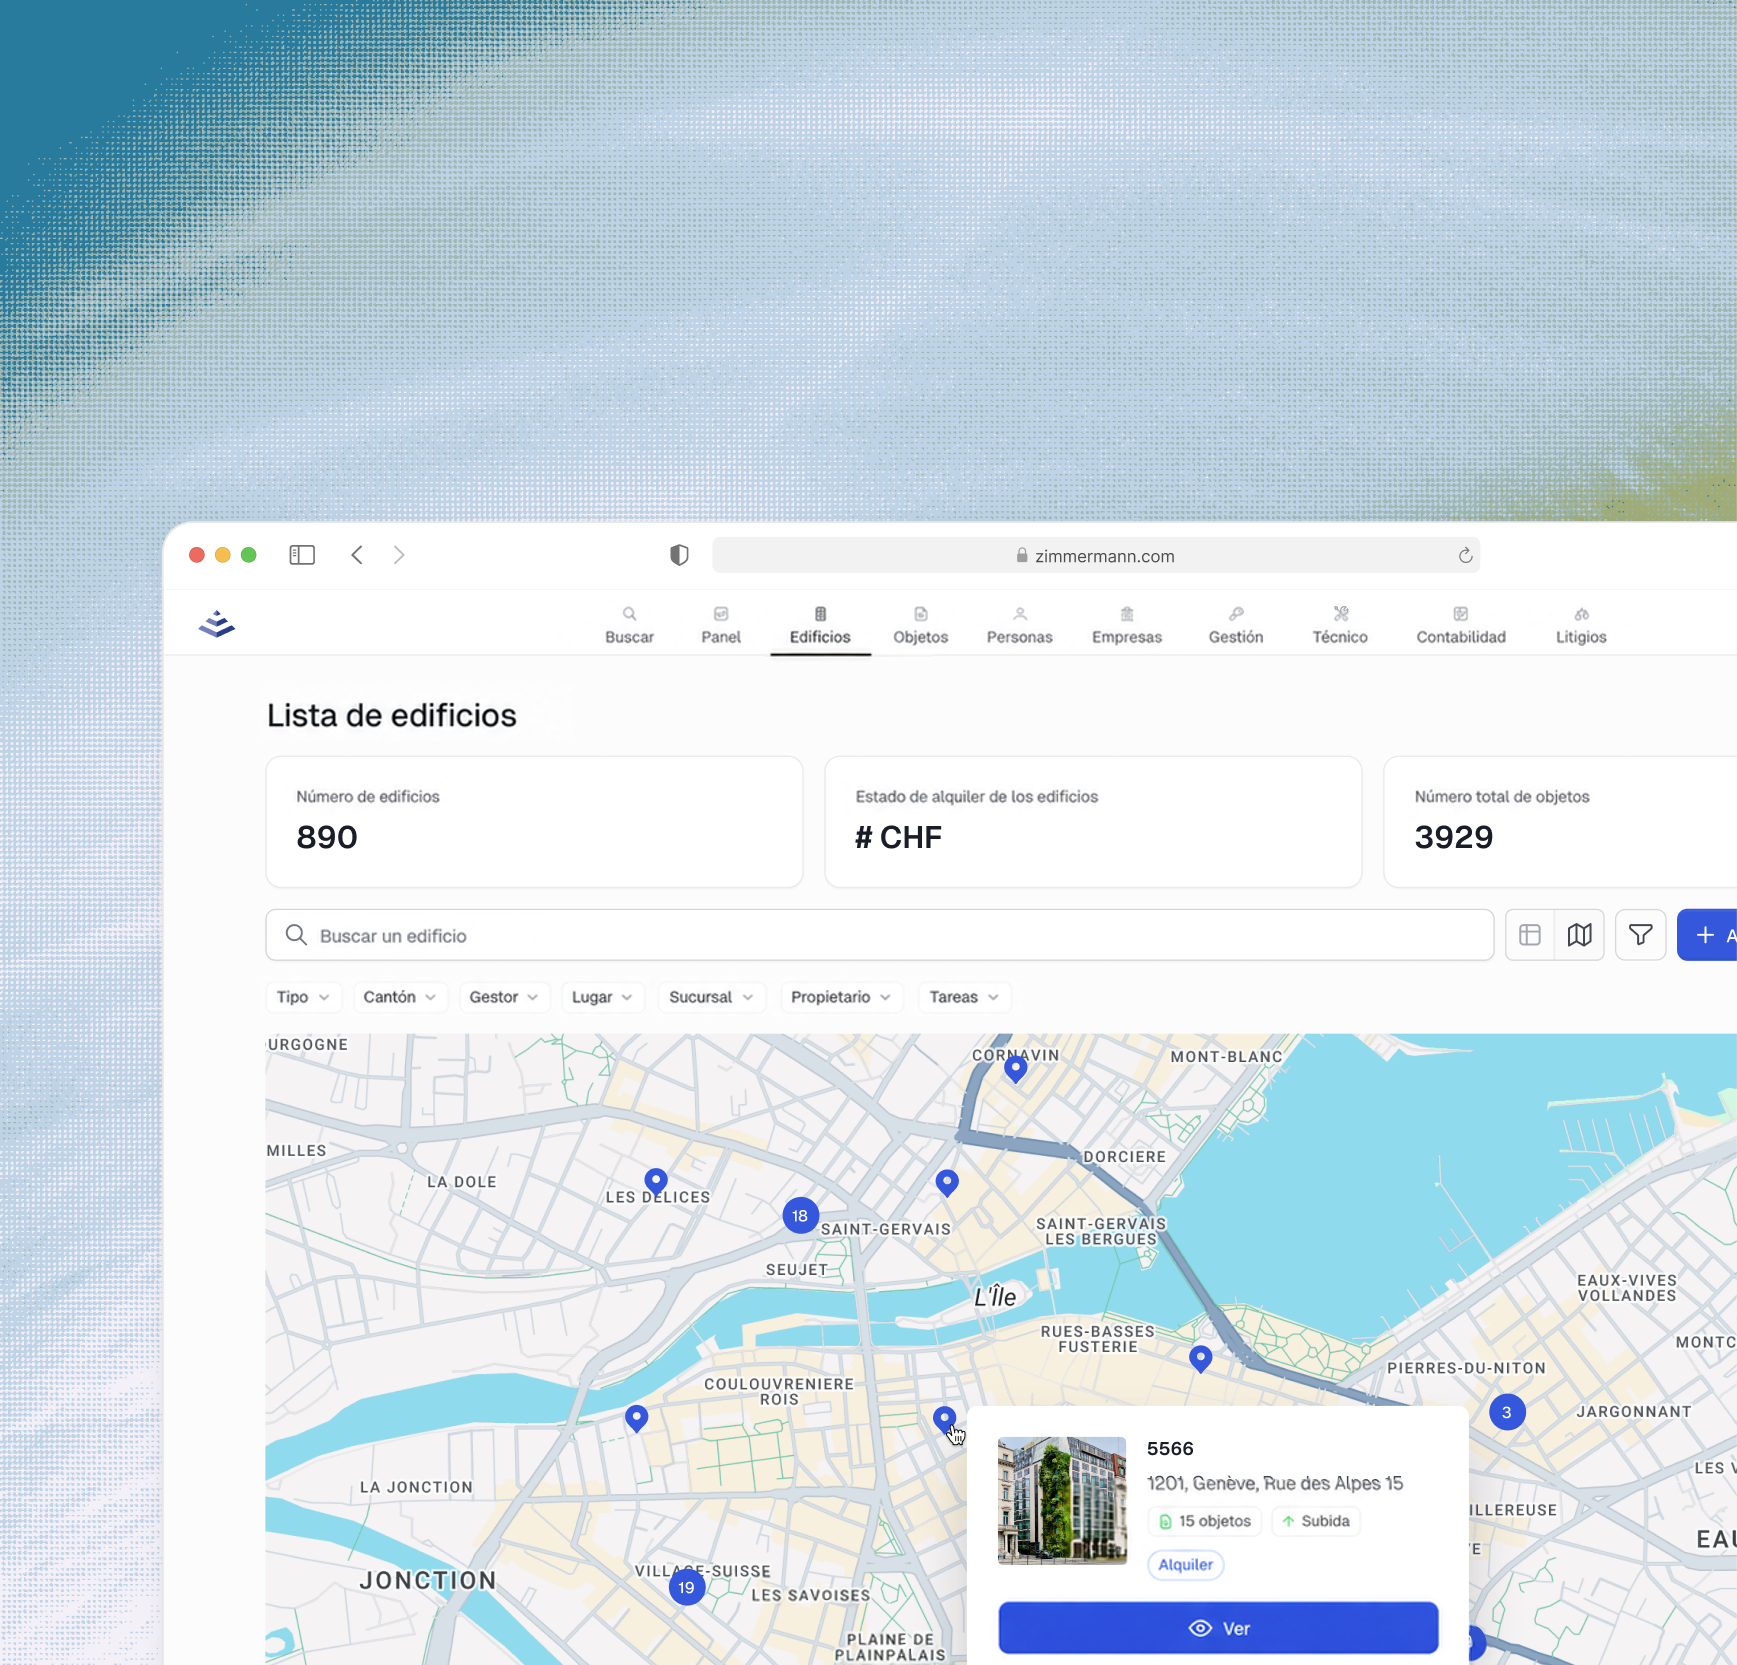Click the building 5566 photo thumbnail

coord(1062,1500)
